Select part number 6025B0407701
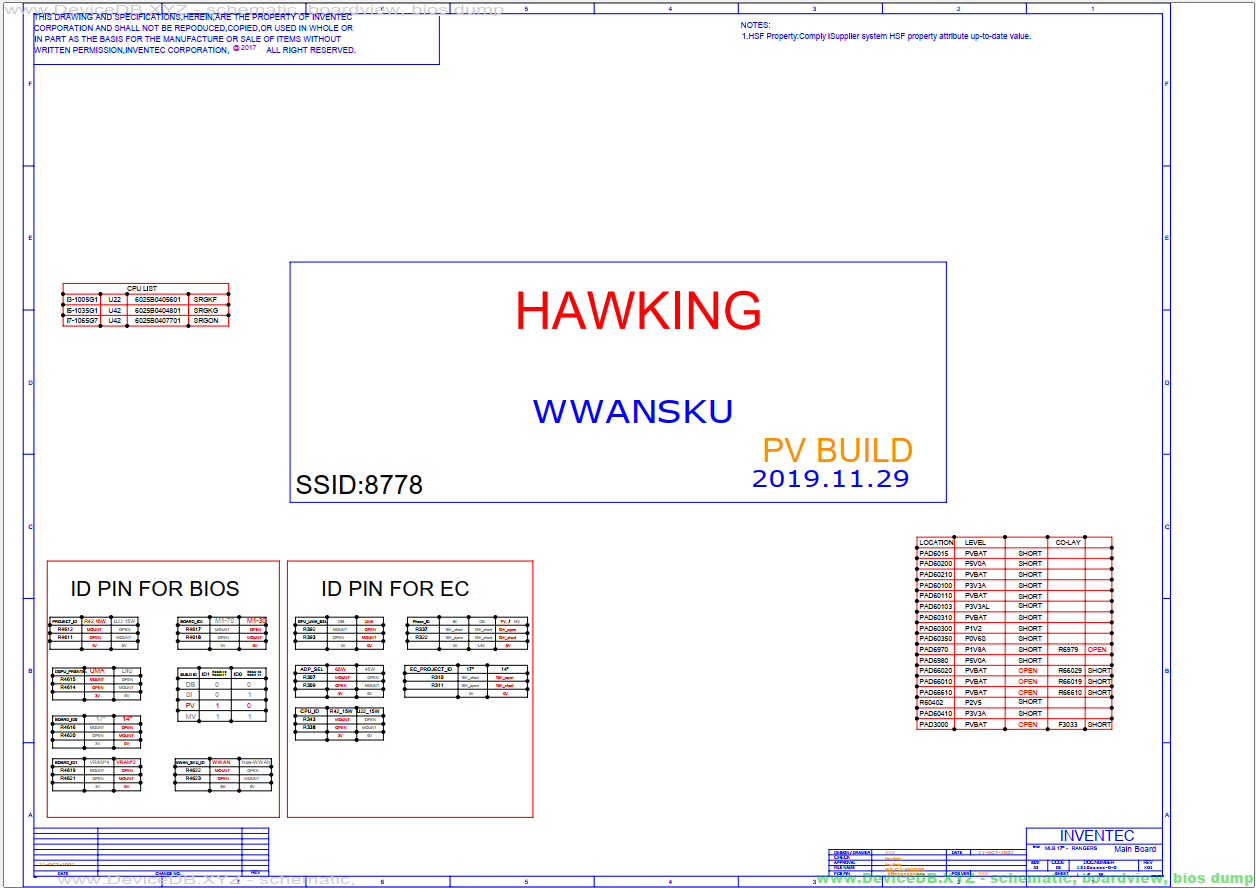The height and width of the screenshot is (888, 1256). [158, 321]
